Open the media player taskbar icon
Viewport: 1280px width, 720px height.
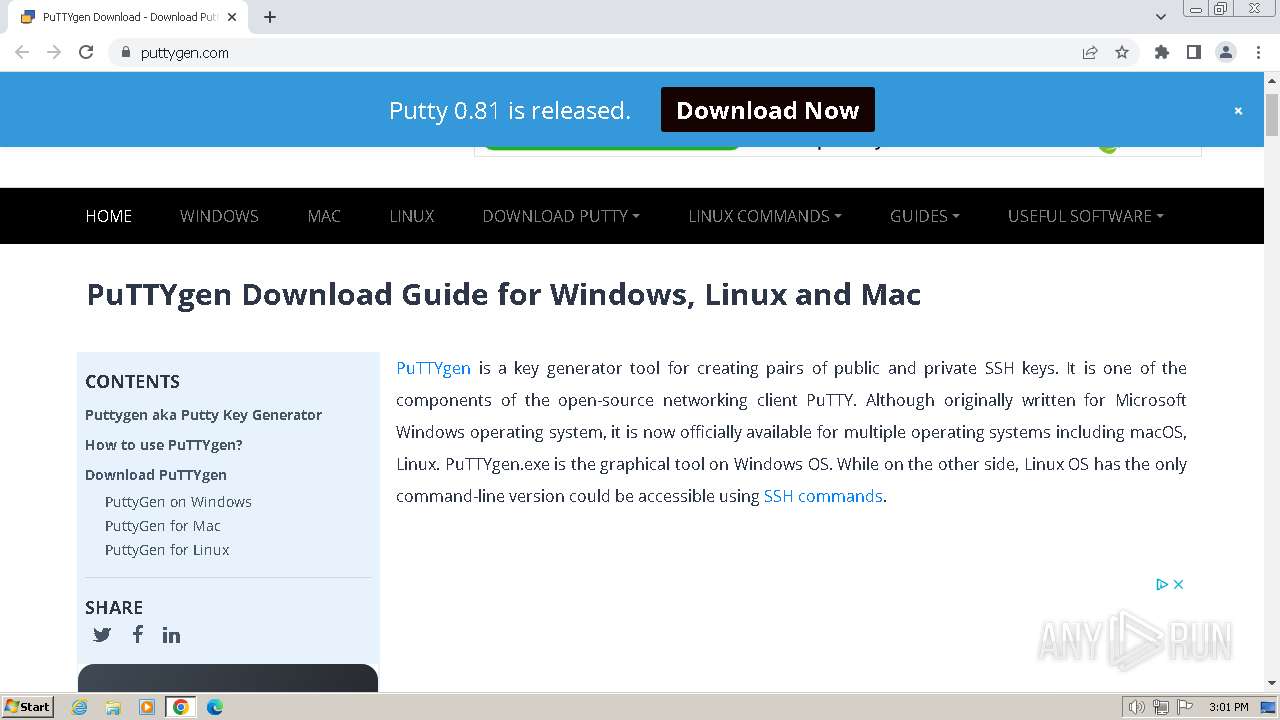coord(147,707)
